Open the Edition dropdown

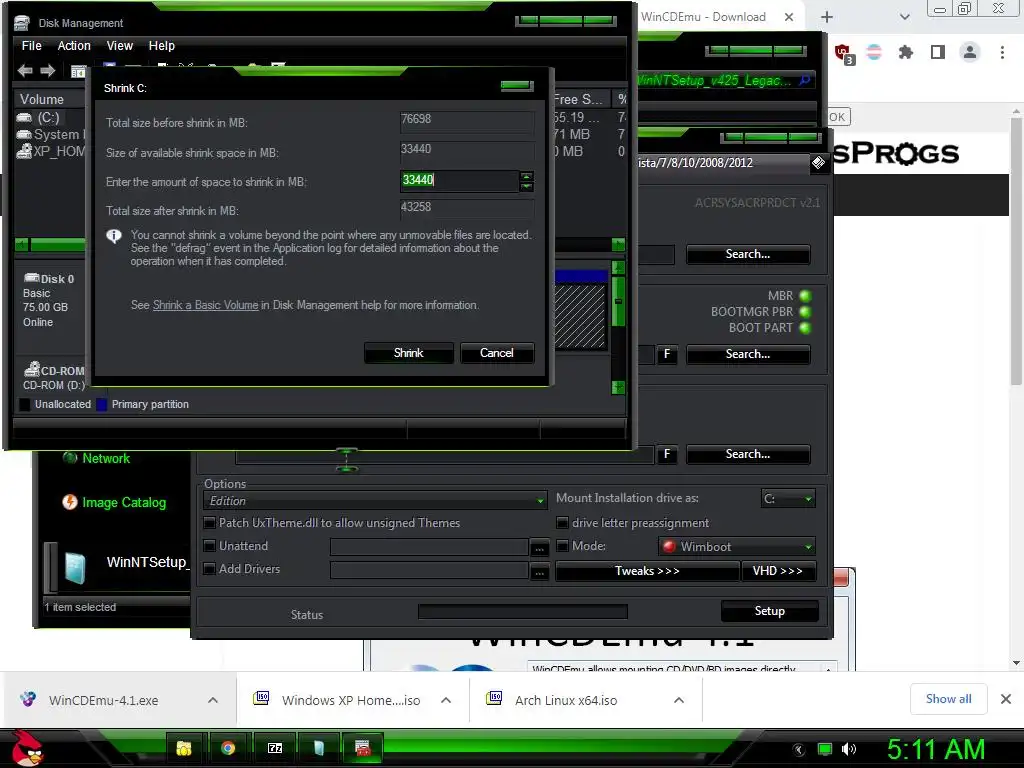[375, 501]
